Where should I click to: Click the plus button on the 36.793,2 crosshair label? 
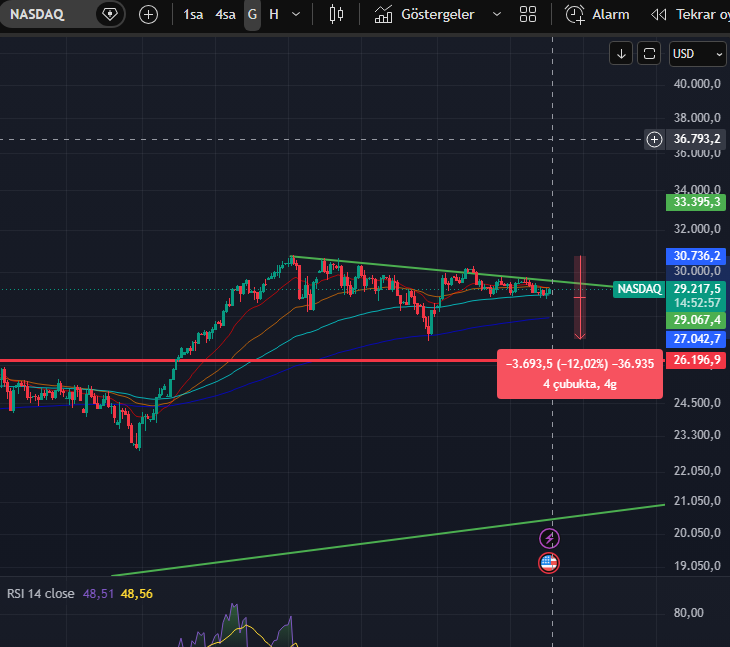(x=654, y=139)
